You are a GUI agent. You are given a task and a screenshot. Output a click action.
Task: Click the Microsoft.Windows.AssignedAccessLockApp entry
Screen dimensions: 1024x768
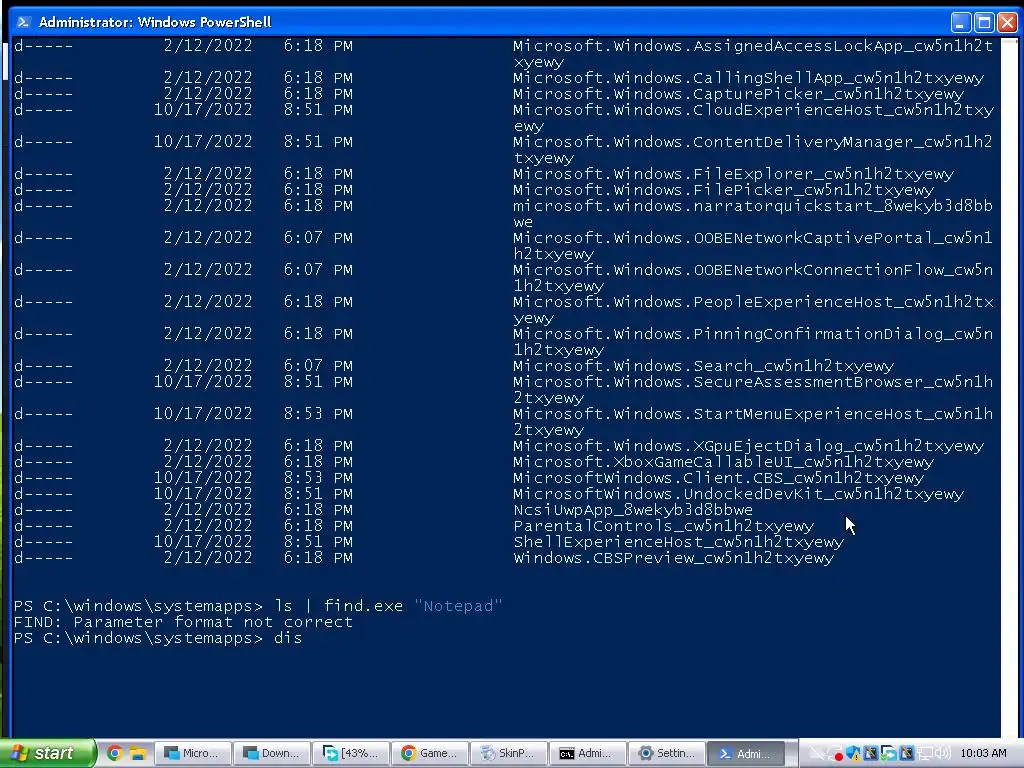click(752, 54)
